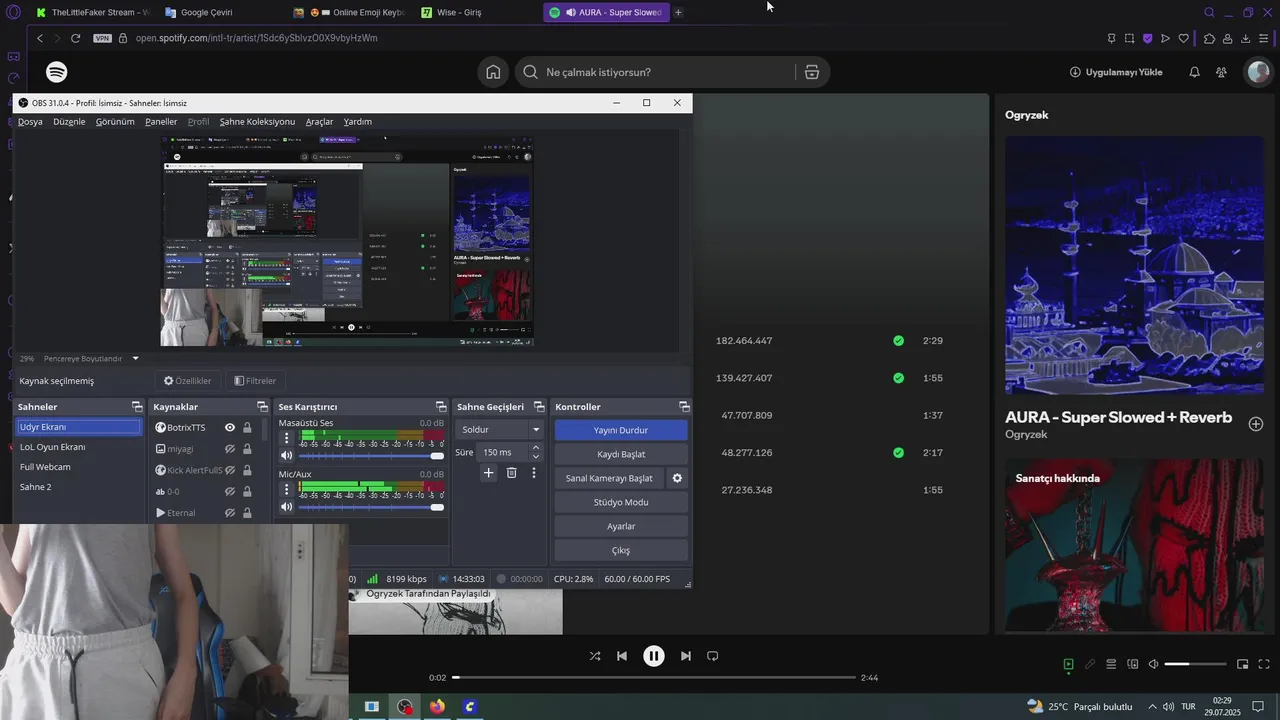Reload the browser page

(x=75, y=38)
